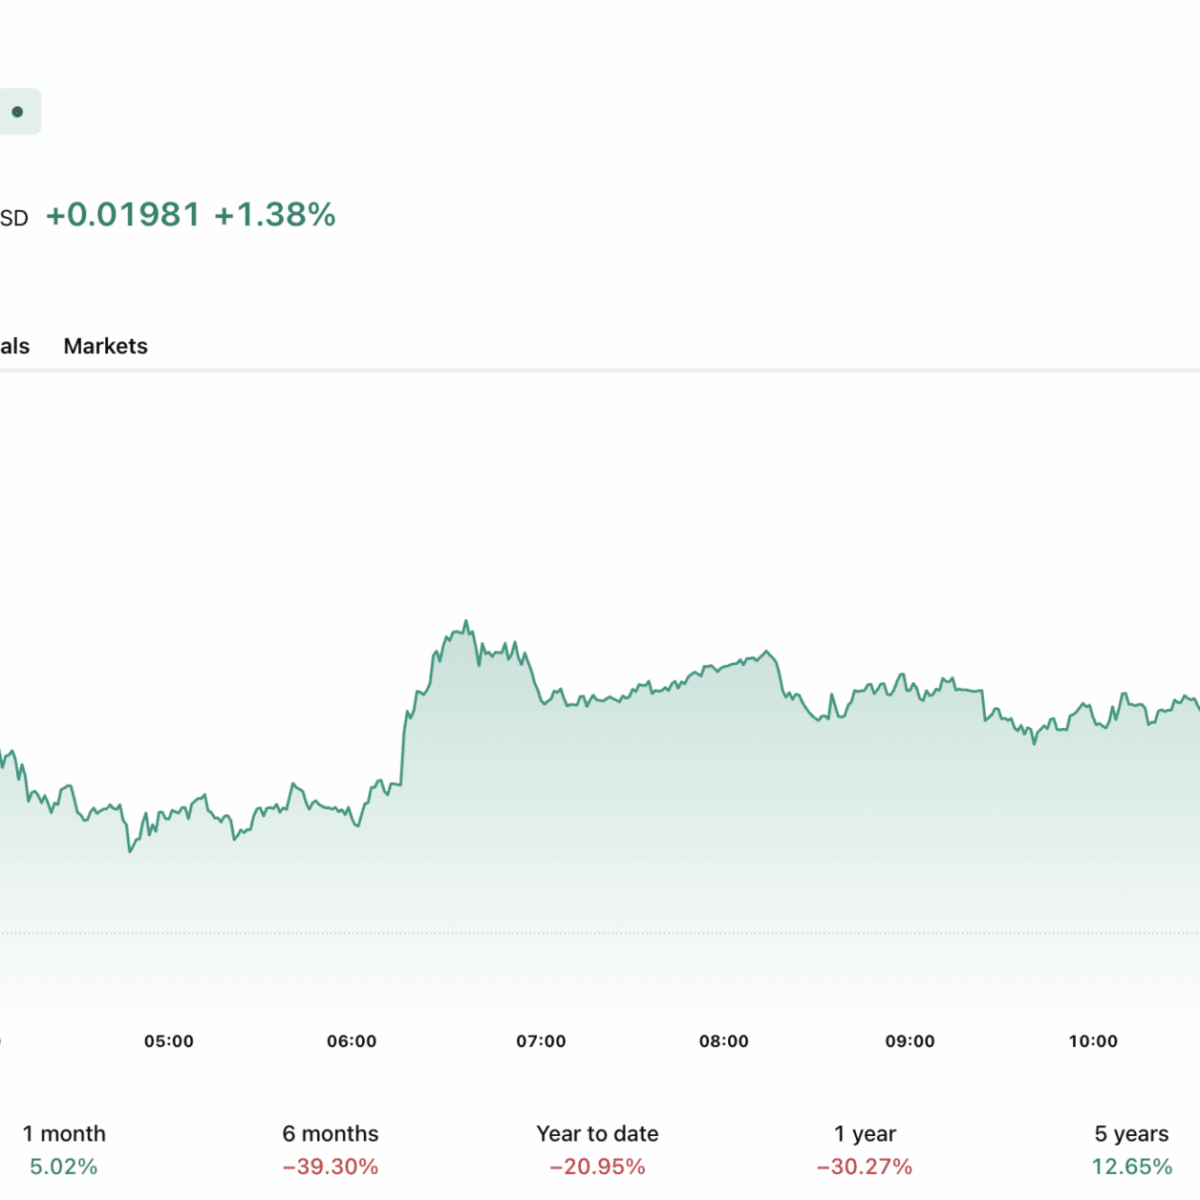1200x1200 pixels.
Task: Show the 1 year performance range
Action: tap(864, 1149)
